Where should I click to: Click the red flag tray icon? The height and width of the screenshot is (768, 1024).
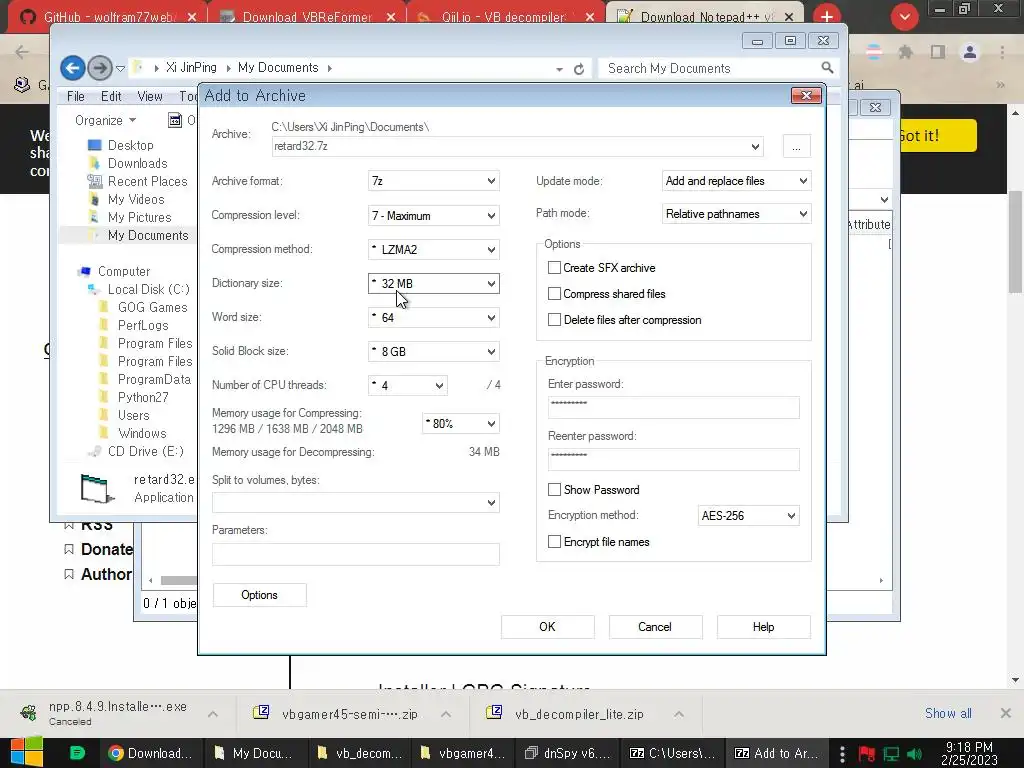pyautogui.click(x=867, y=754)
